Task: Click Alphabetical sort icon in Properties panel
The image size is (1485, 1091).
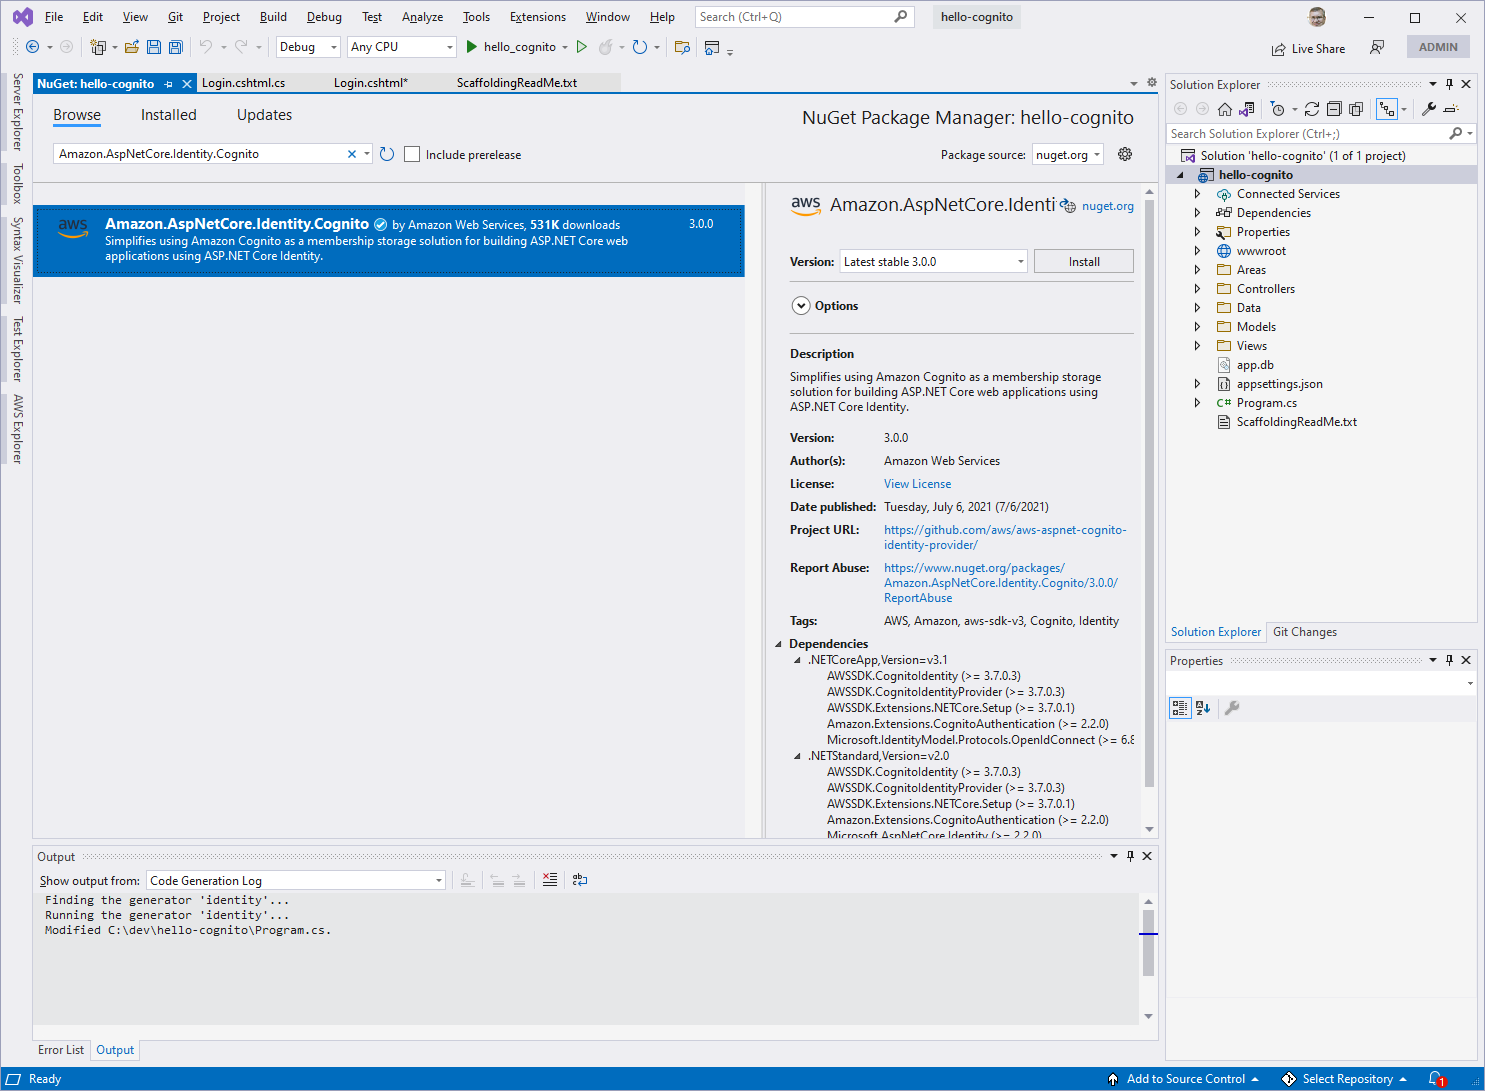Action: click(1203, 708)
